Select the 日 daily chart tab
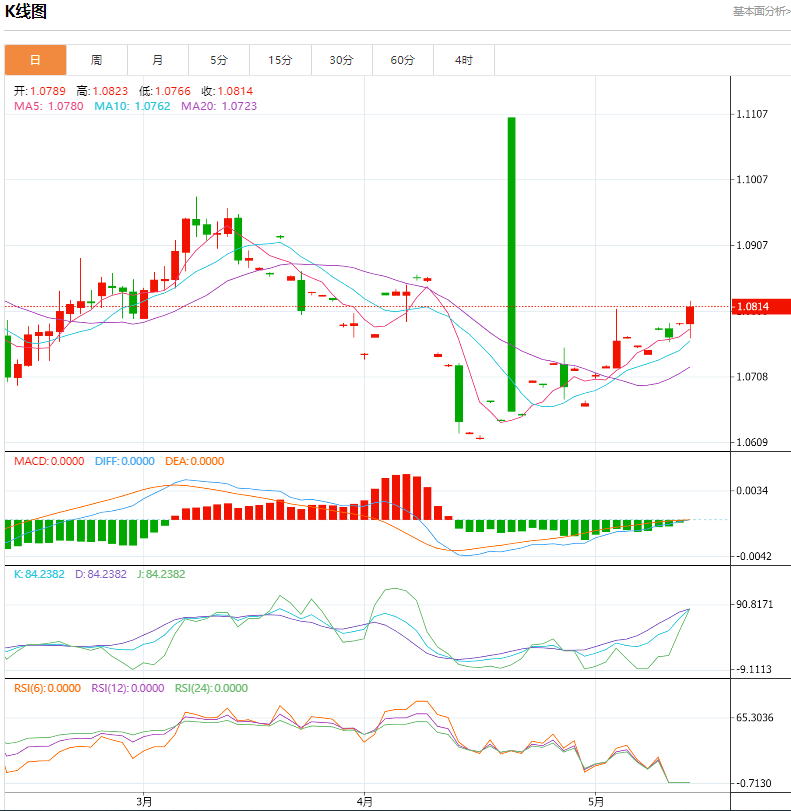The width and height of the screenshot is (791, 811). tap(35, 60)
